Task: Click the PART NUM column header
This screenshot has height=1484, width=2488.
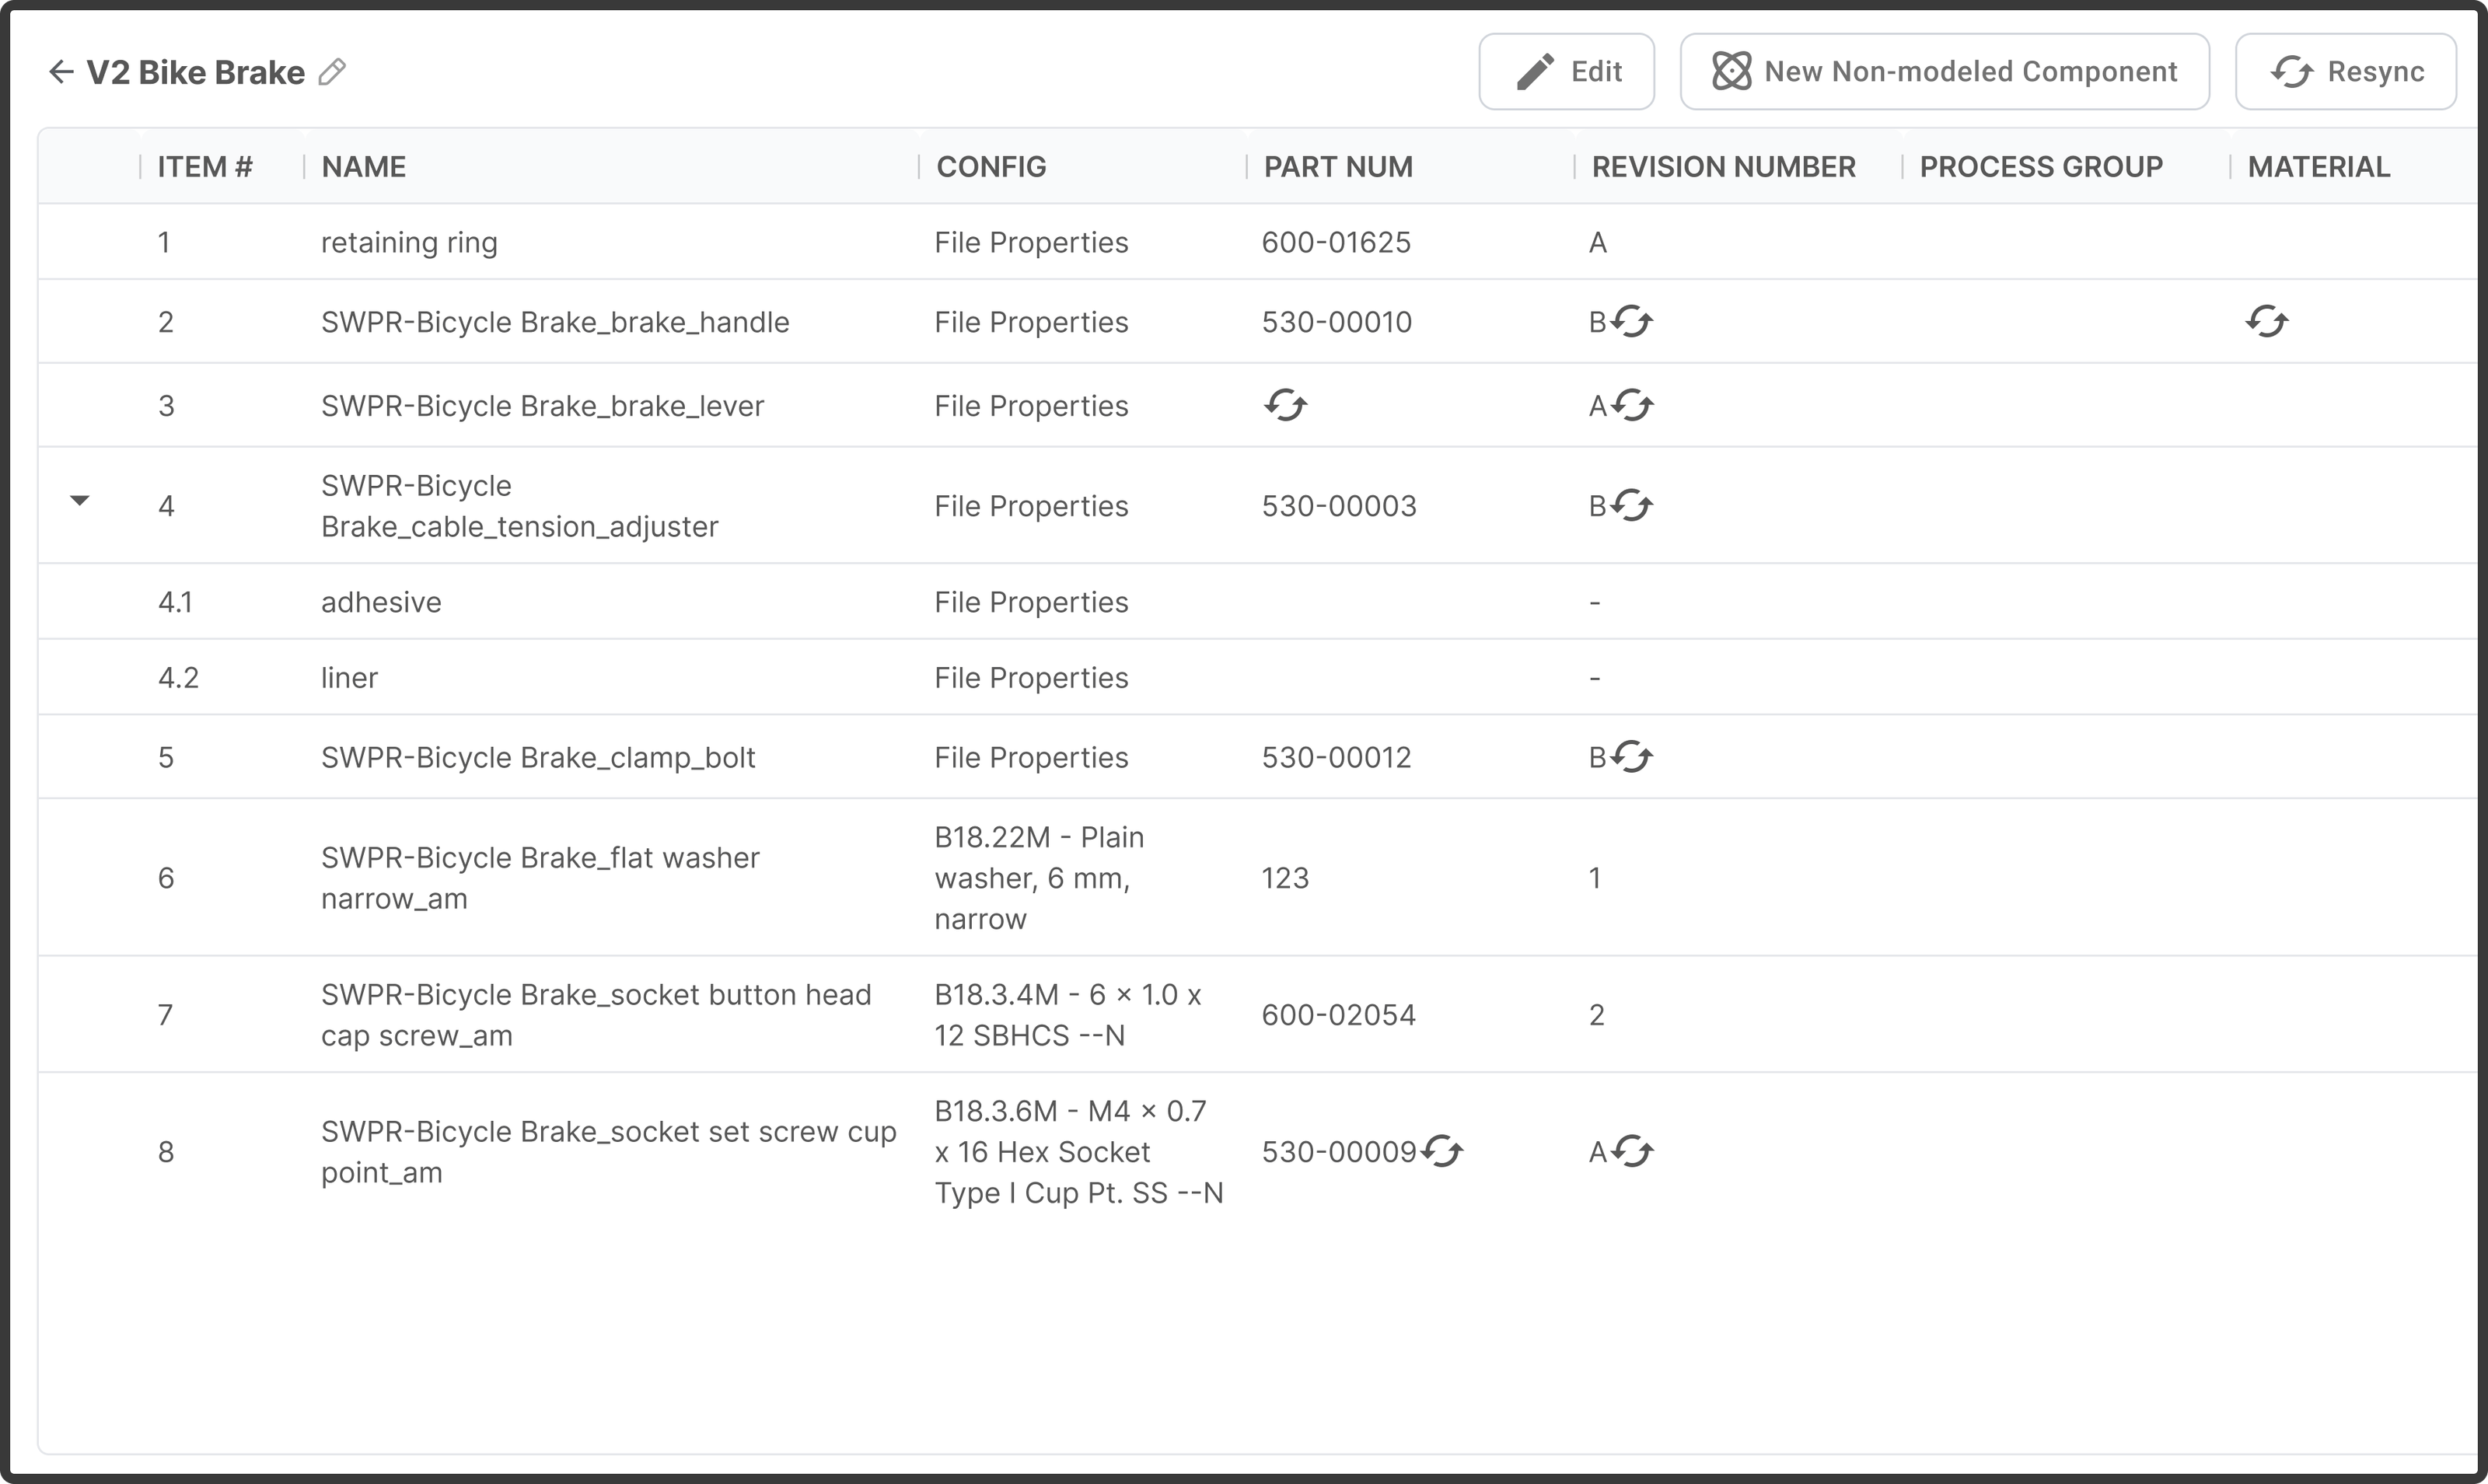Action: pyautogui.click(x=1338, y=167)
